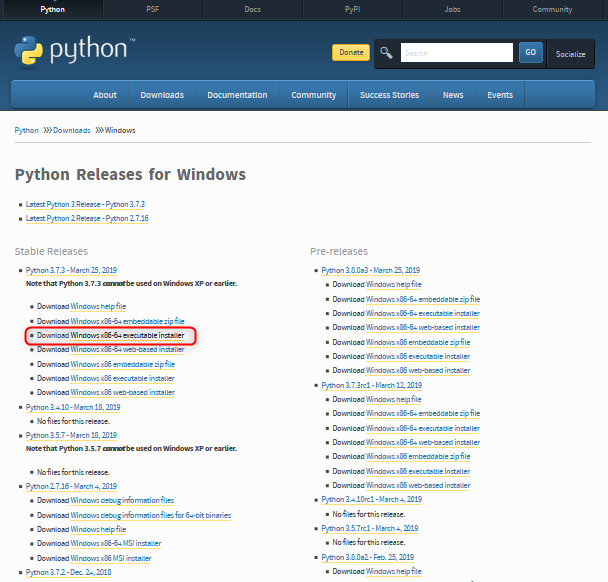Open Python 3.4.10 - March 18, 2019 link

(x=73, y=407)
